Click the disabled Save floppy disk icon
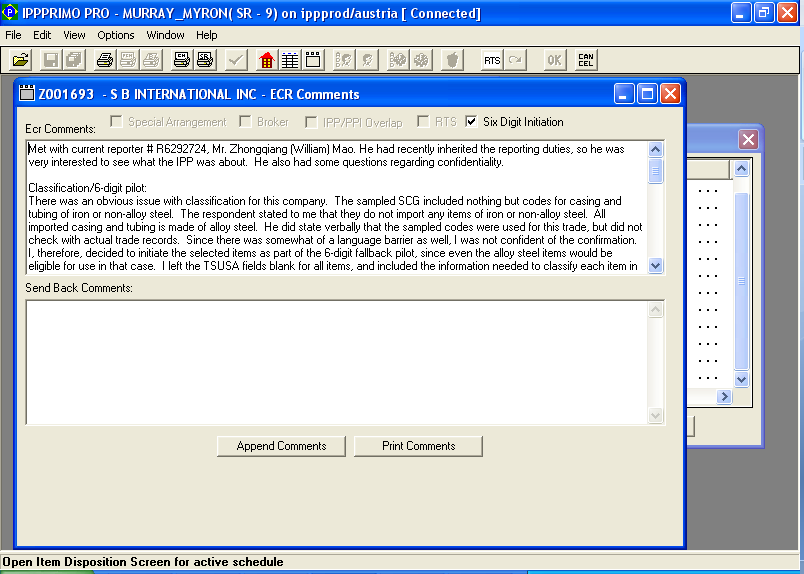804x574 pixels. [51, 61]
